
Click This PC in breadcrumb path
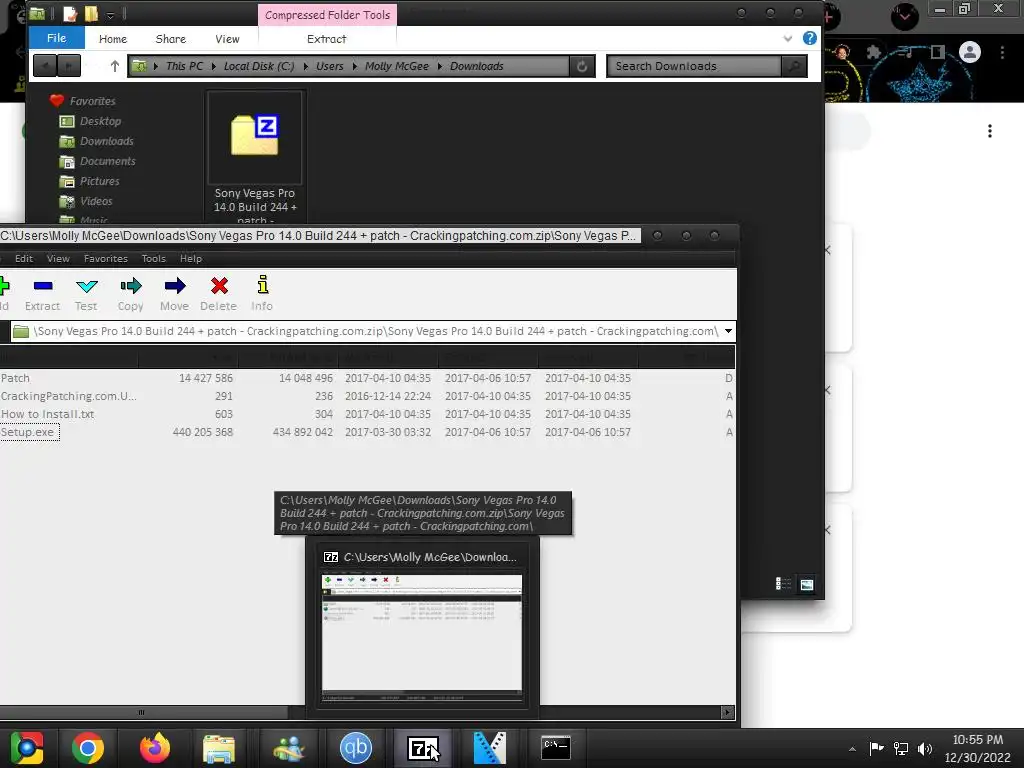point(185,66)
